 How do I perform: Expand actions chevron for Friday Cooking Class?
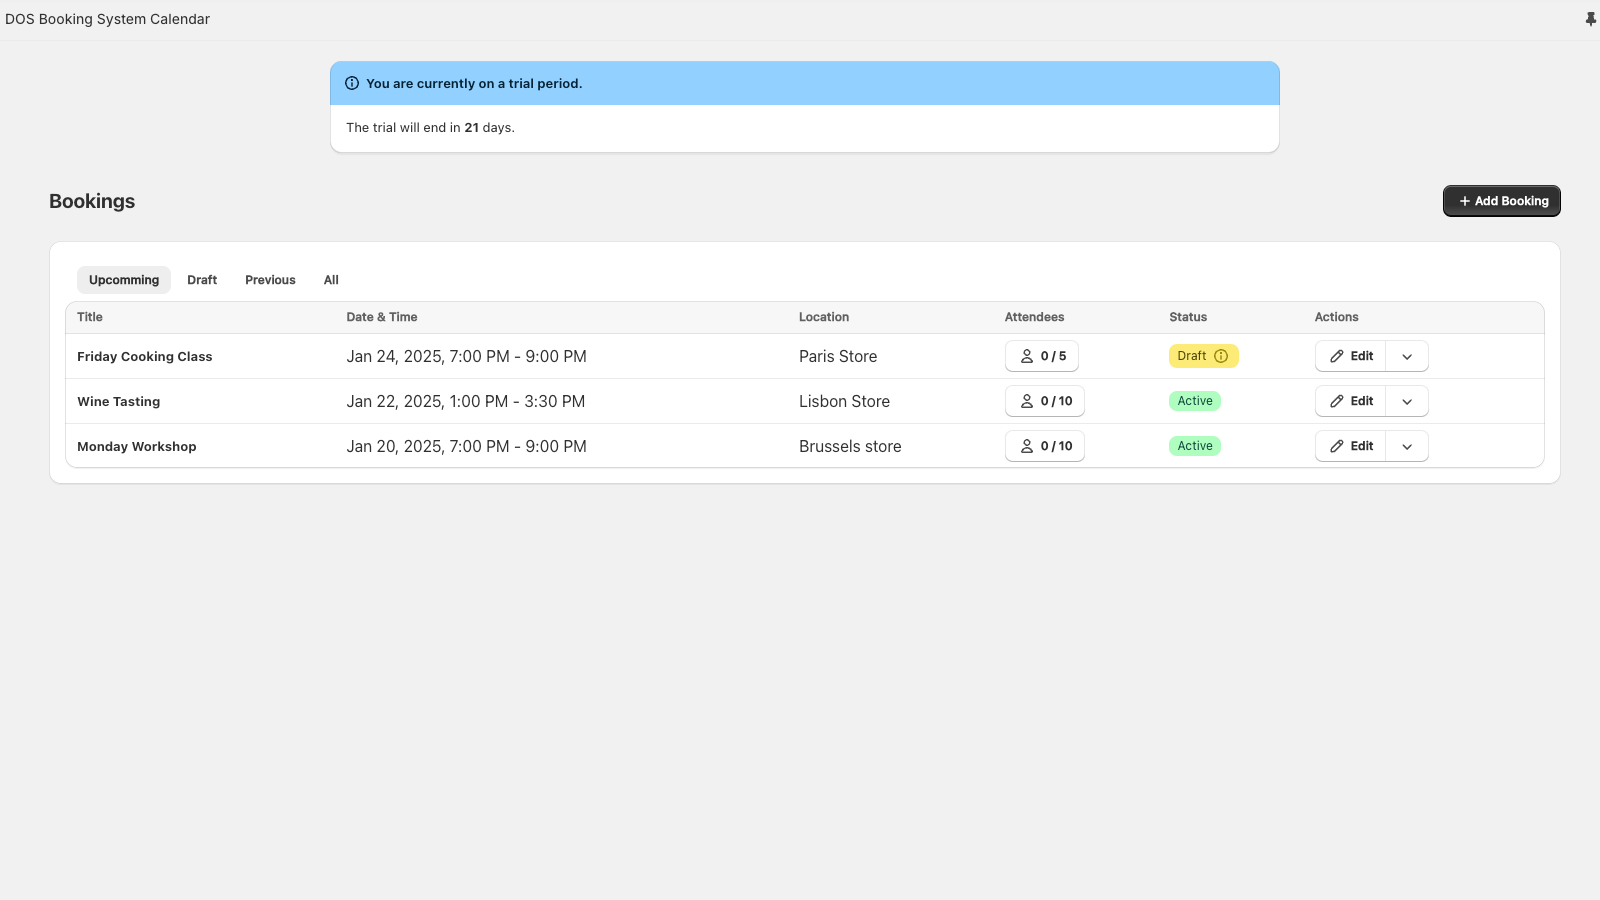[x=1407, y=356]
